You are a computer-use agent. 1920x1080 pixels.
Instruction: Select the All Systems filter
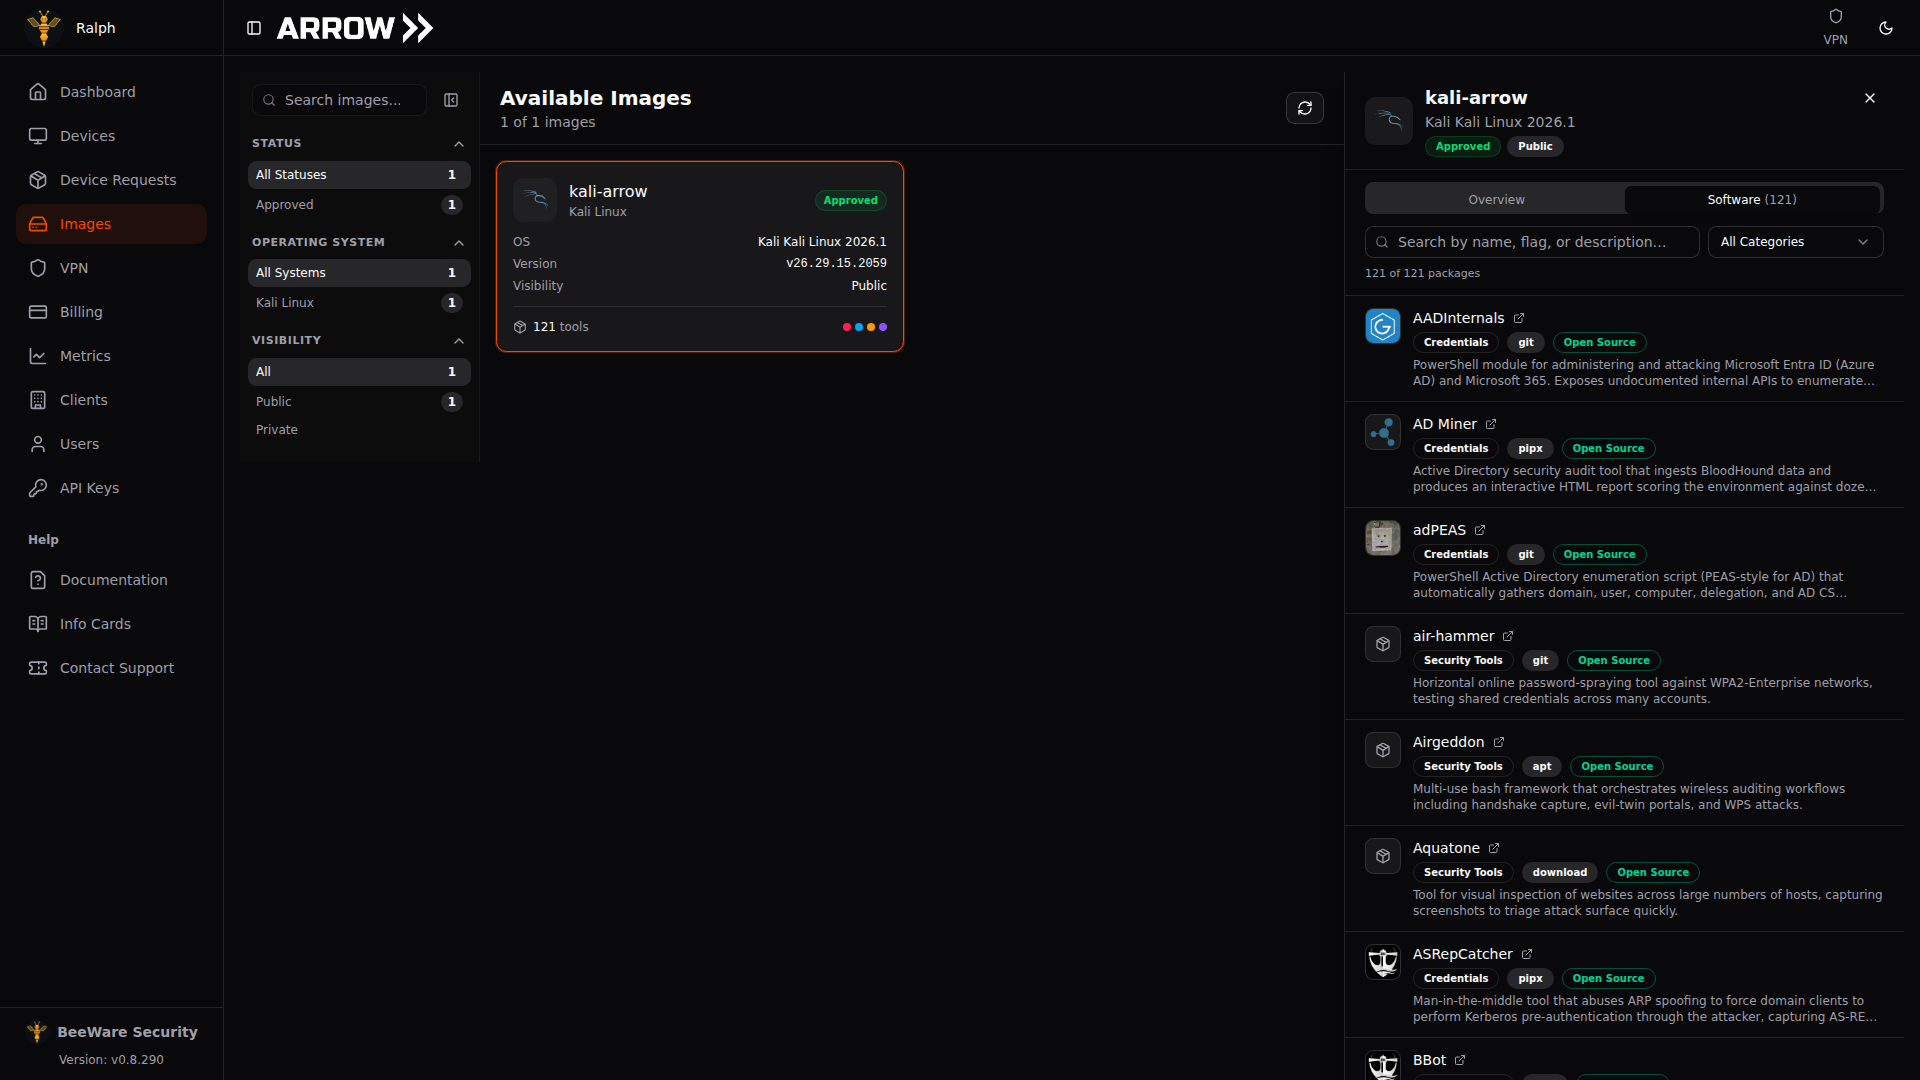[x=359, y=273]
